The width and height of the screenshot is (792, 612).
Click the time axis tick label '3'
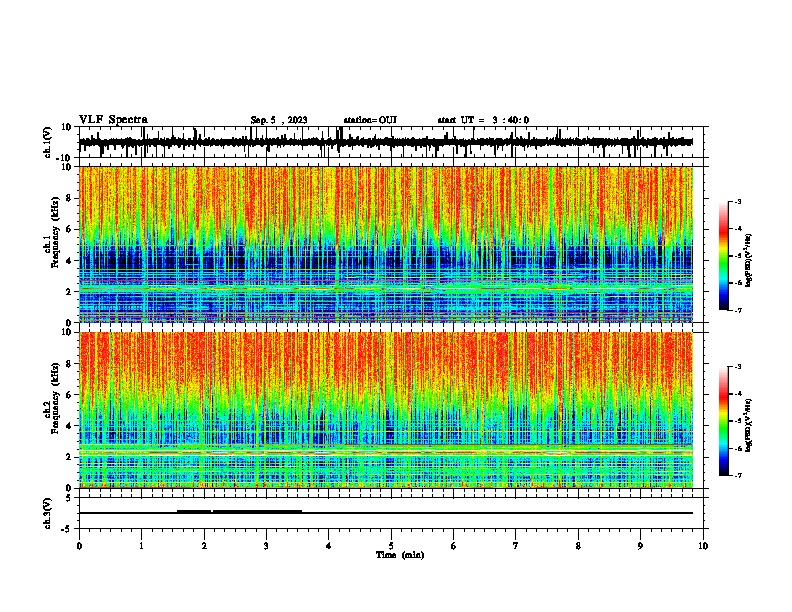[266, 545]
